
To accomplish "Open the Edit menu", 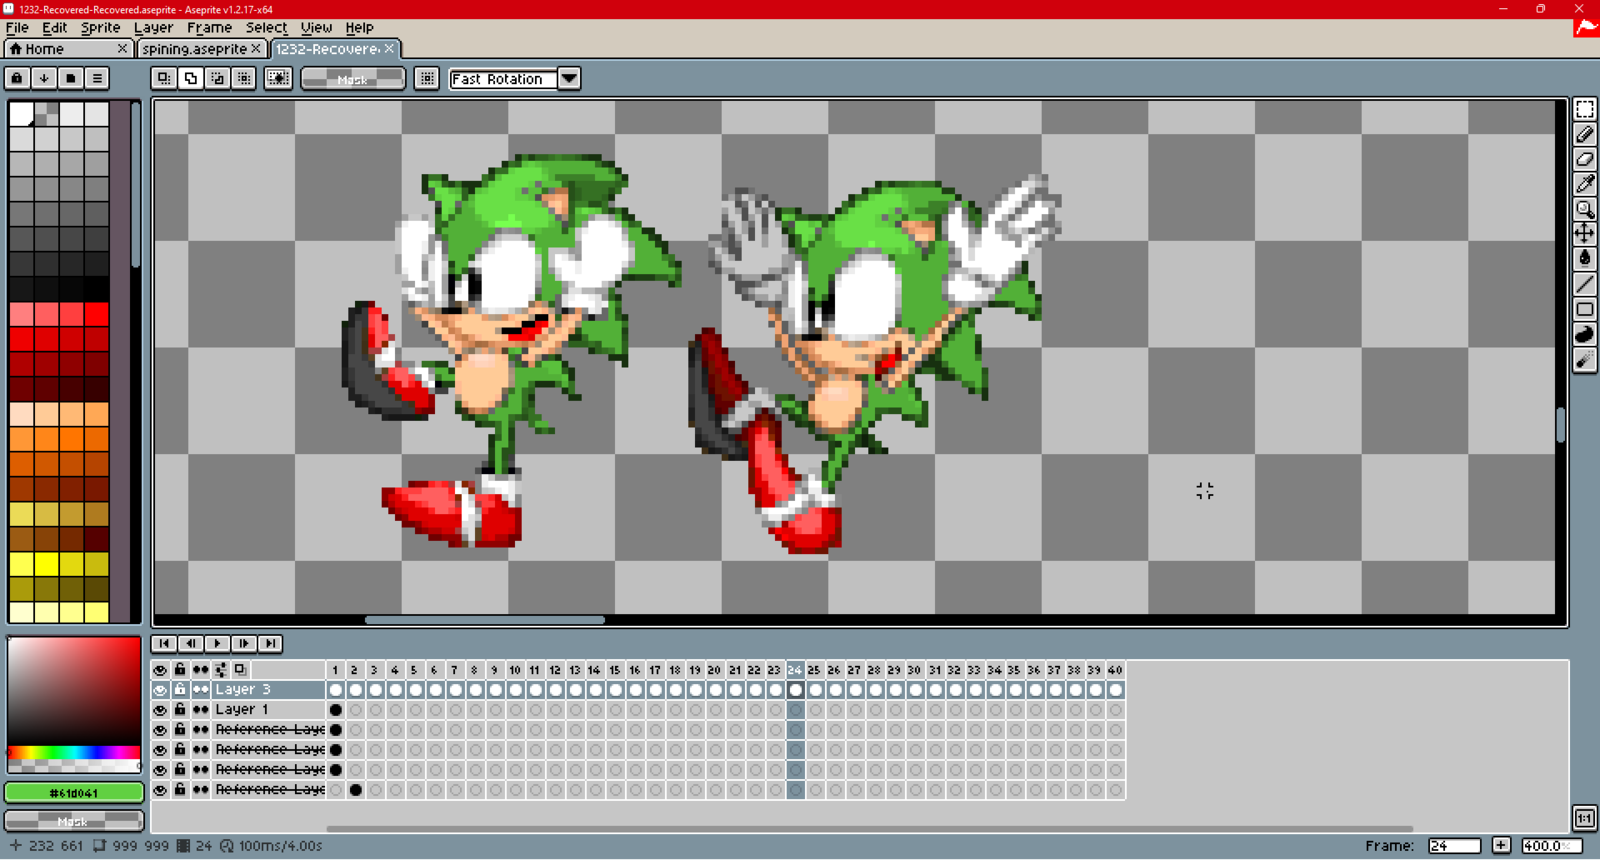I will (x=54, y=28).
